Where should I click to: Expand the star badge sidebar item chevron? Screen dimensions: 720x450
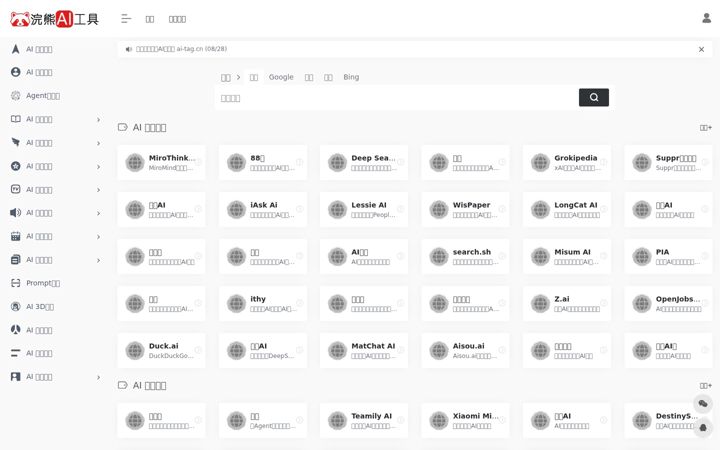pos(98,167)
